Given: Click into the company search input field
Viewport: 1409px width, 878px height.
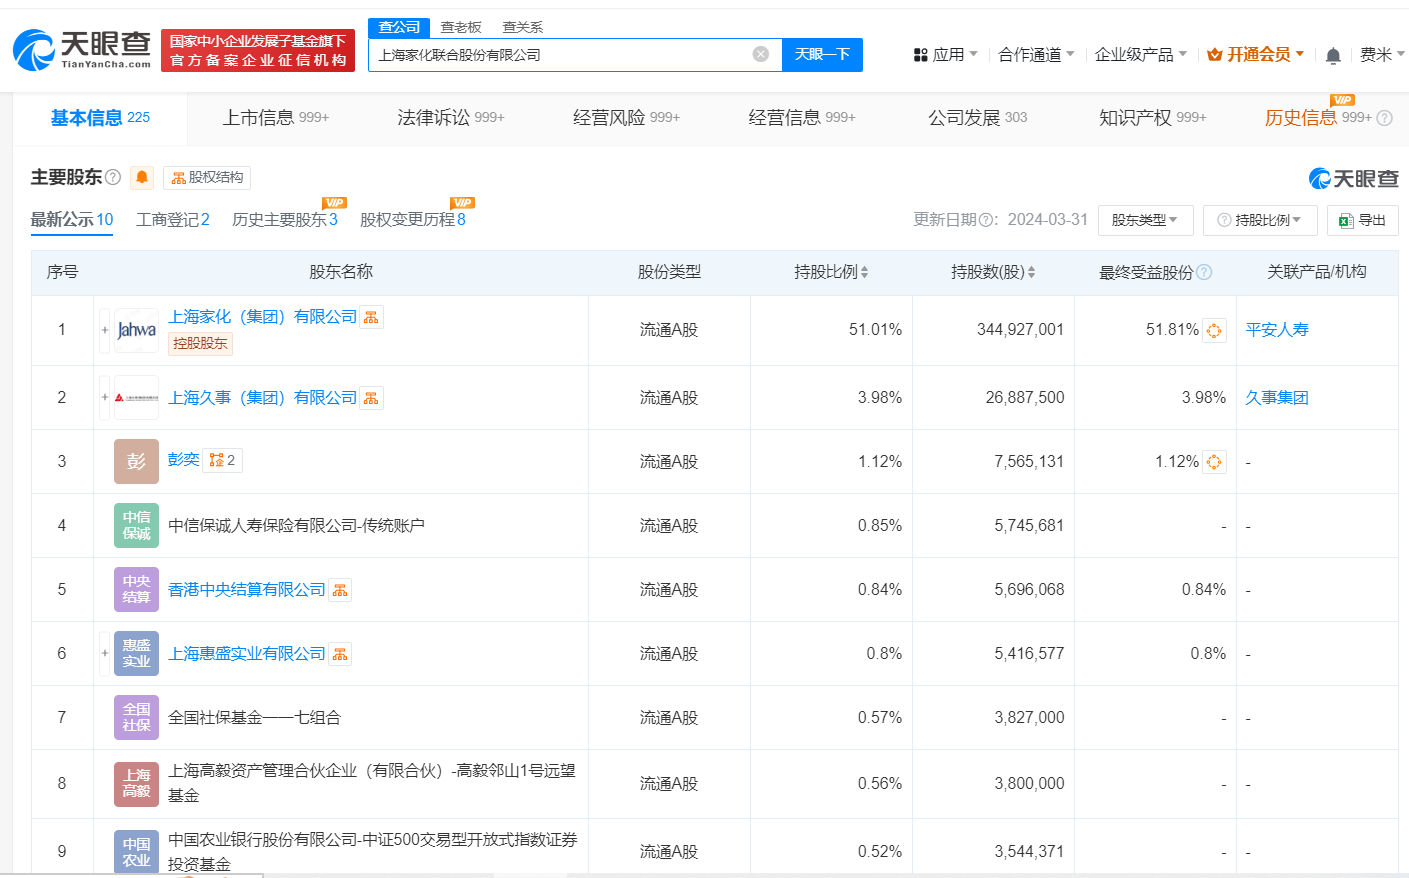Looking at the screenshot, I should coord(560,55).
